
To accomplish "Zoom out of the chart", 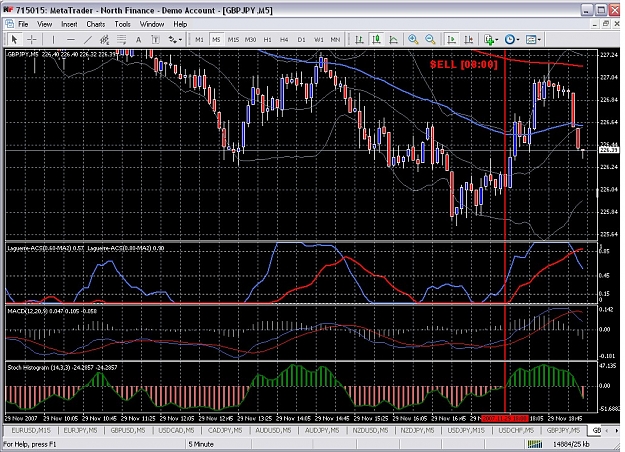I will coord(430,39).
